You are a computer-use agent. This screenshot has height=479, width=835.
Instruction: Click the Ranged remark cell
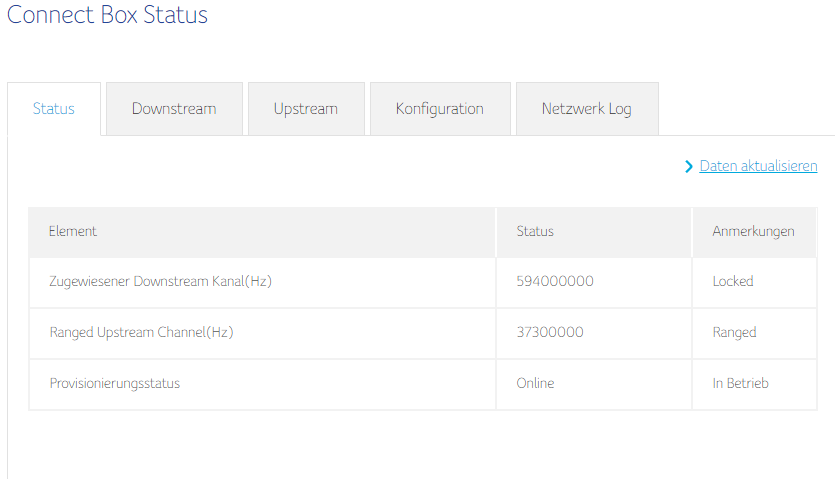pos(734,332)
